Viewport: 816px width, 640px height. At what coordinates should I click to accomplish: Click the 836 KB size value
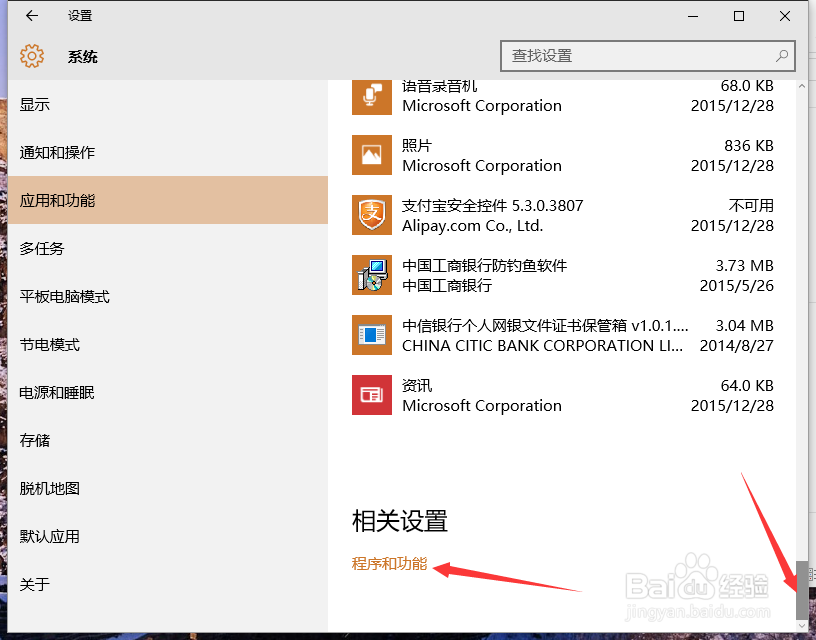tap(749, 146)
